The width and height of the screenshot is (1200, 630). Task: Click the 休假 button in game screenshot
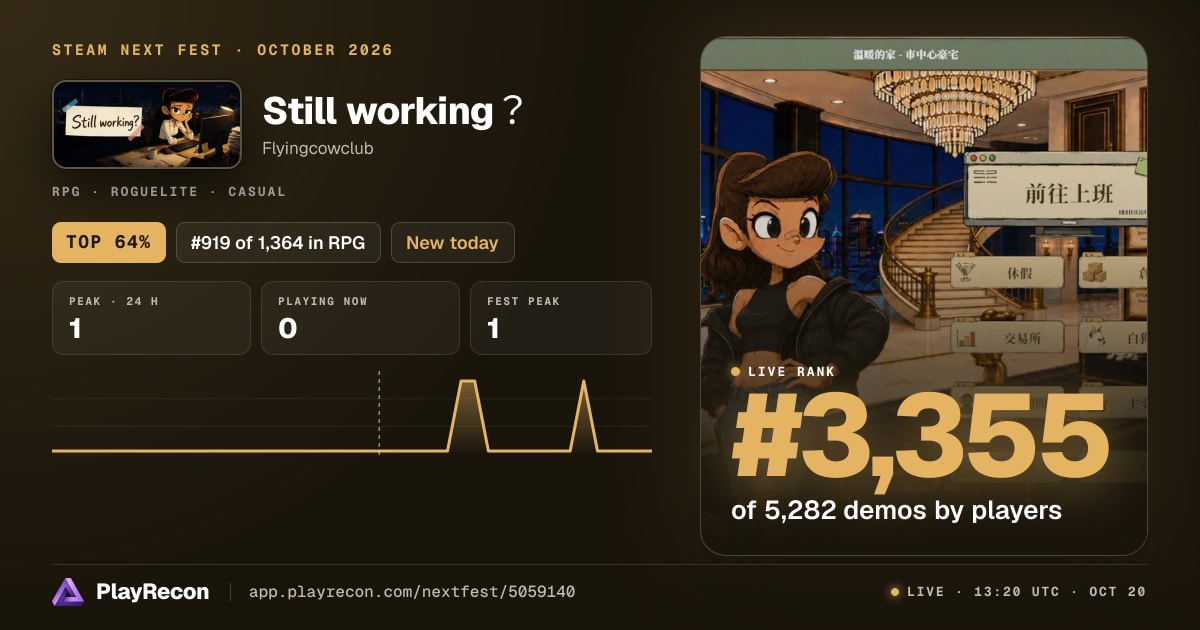[x=1006, y=273]
